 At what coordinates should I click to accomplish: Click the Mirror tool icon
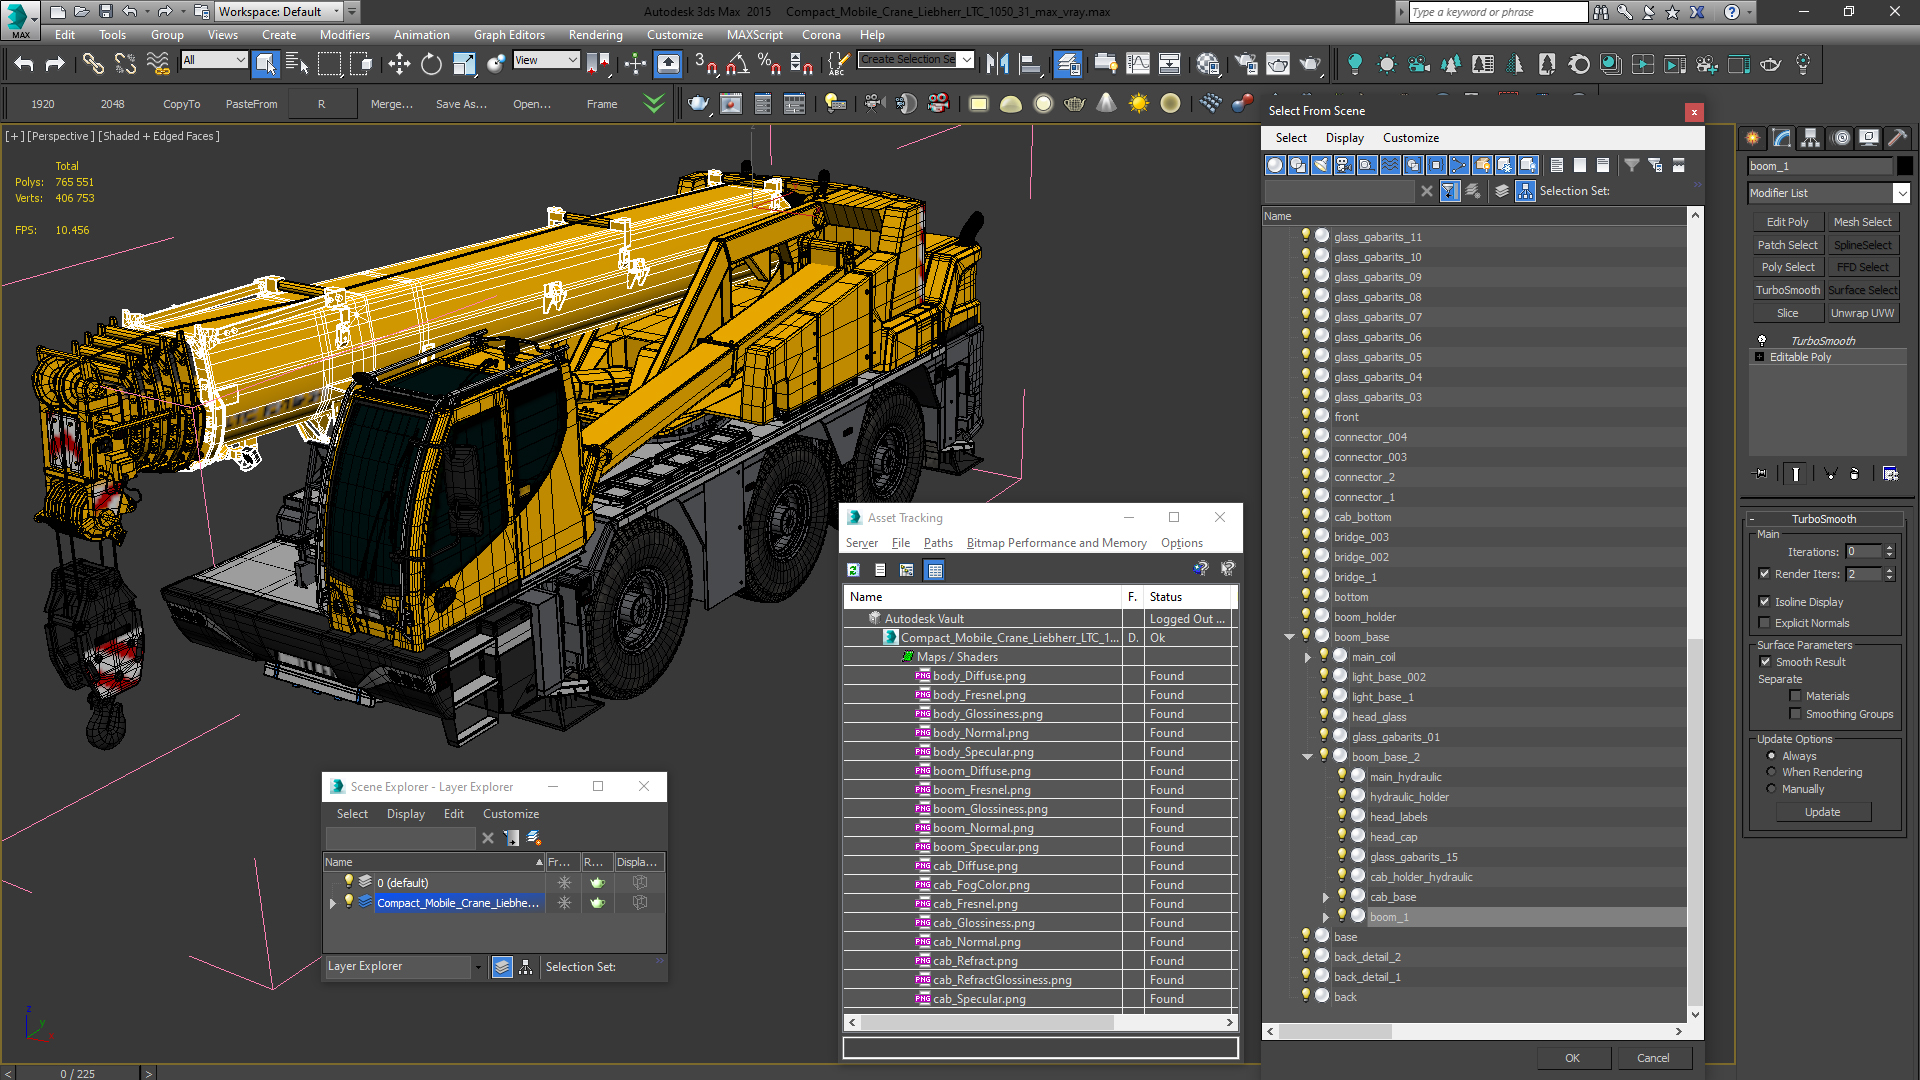997,64
